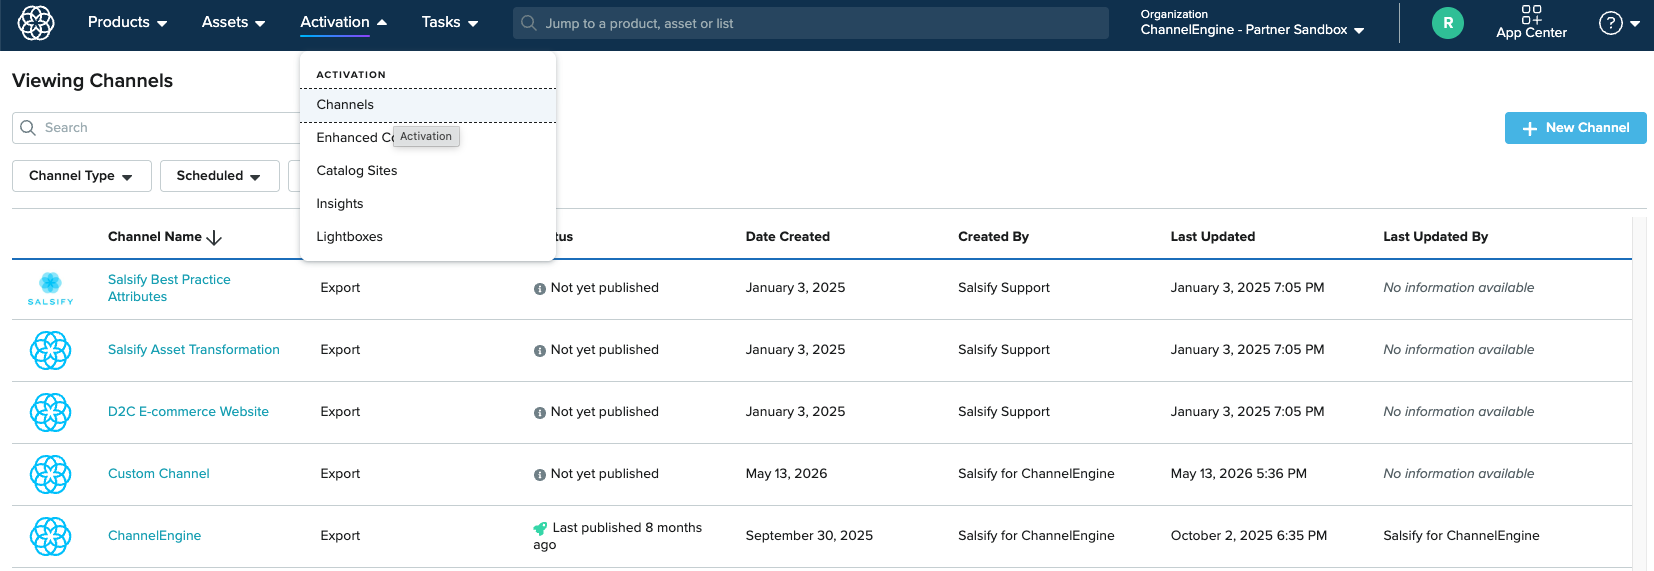Expand the Tasks menu
1654x571 pixels.
[x=449, y=22]
